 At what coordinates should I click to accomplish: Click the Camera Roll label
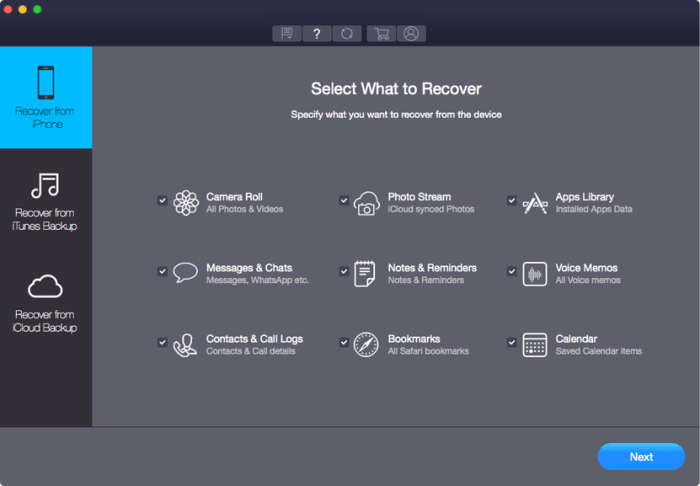(x=234, y=197)
